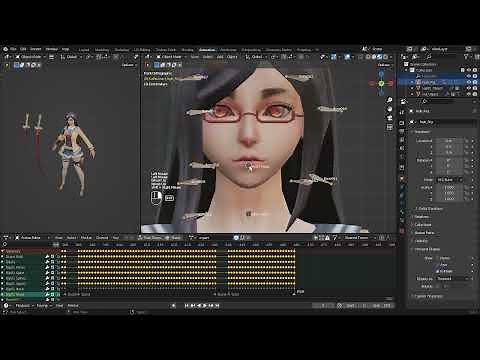Open the outliner filter funnel dropdown
Viewport: 480px width, 360px height.
tap(467, 57)
